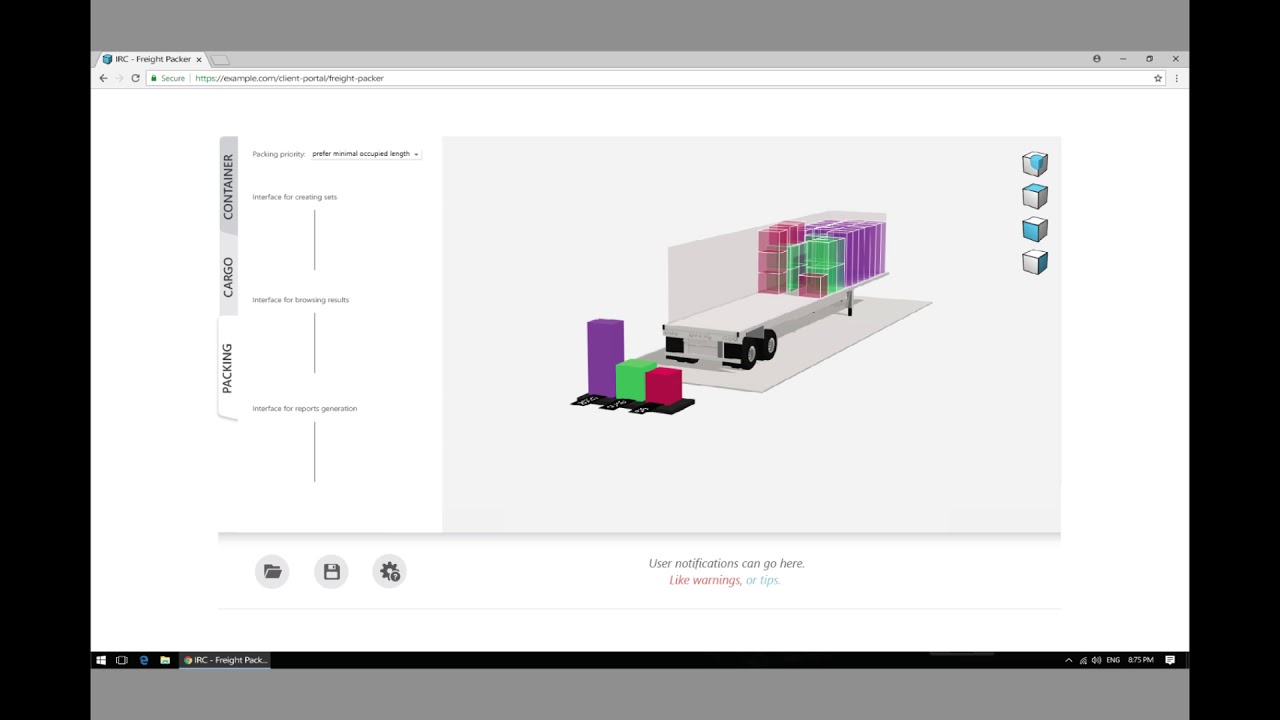Open the CARGO side tab
The width and height of the screenshot is (1280, 720).
point(228,277)
